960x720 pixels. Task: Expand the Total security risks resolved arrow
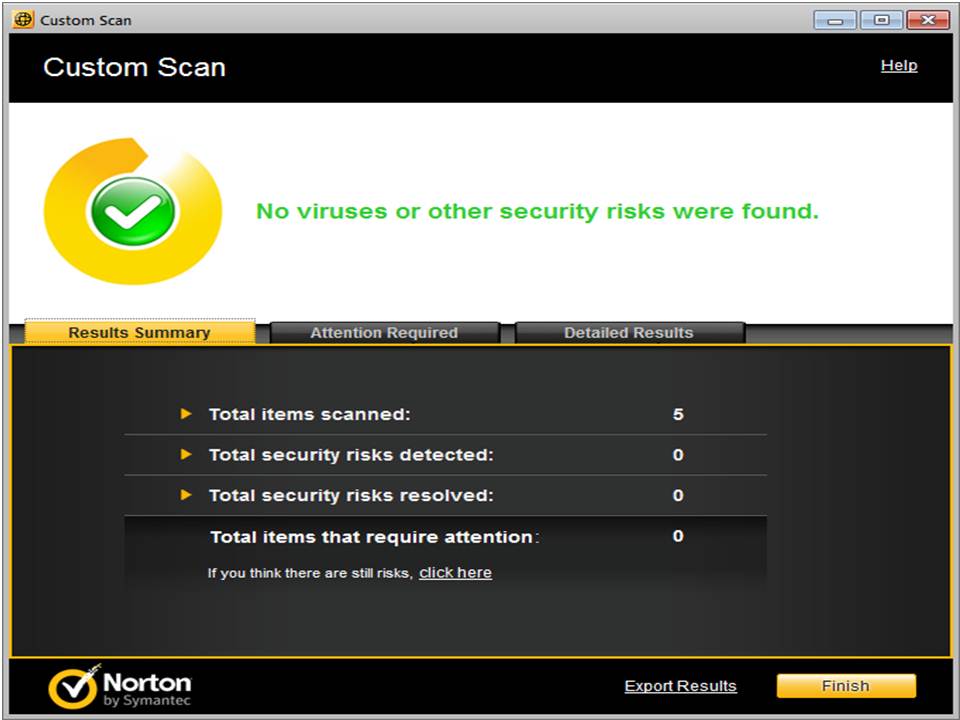pyautogui.click(x=185, y=495)
